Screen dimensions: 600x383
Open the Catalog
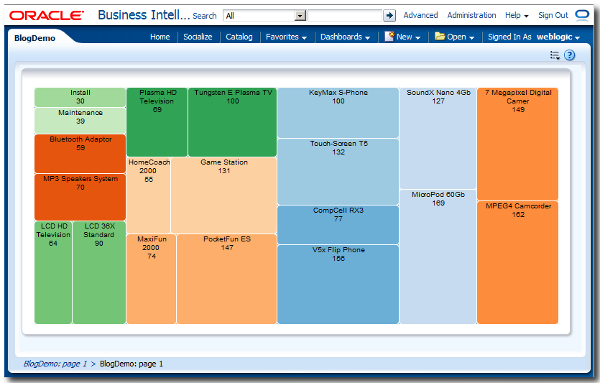tap(239, 37)
